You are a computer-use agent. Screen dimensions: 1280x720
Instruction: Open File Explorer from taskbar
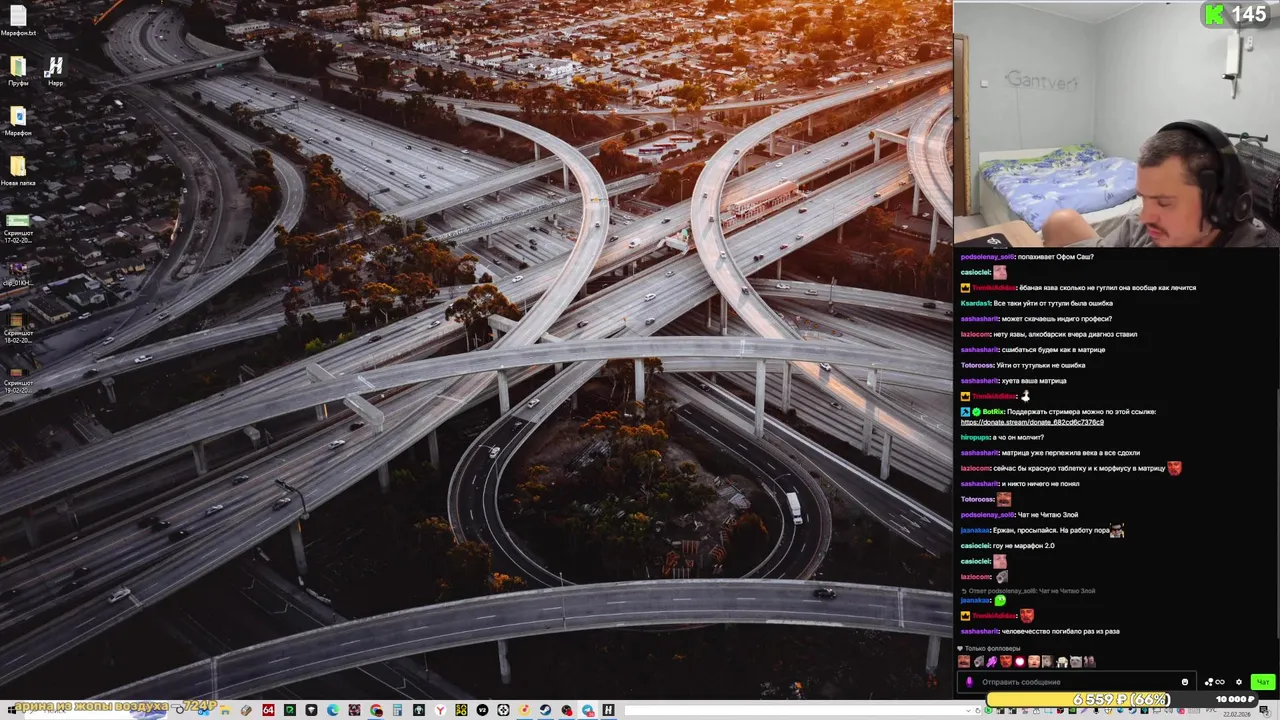click(x=225, y=710)
